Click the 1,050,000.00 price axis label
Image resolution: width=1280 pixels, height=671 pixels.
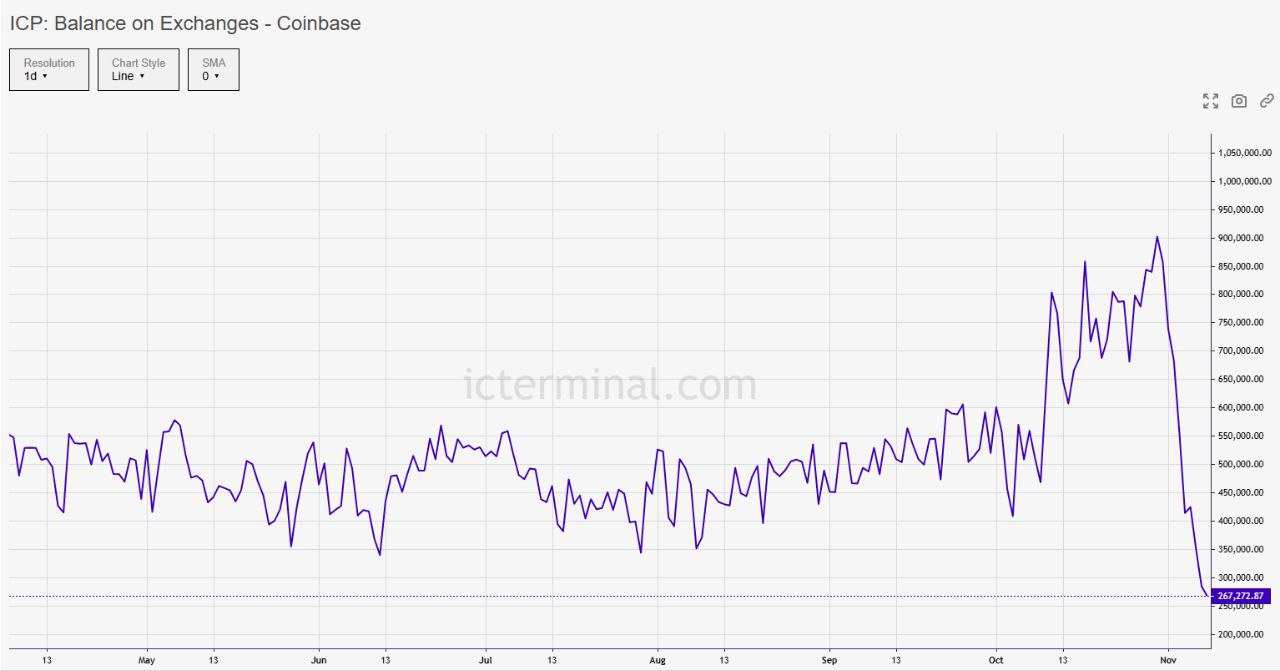click(x=1244, y=153)
